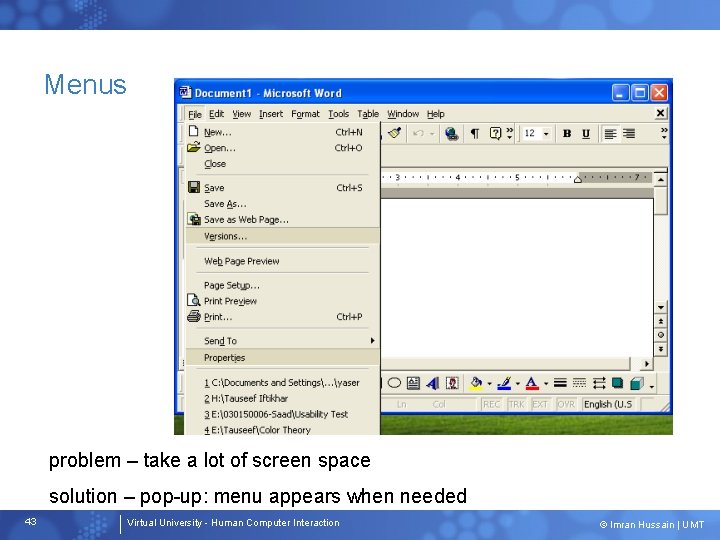Select Properties in the File menu
Screen dimensions: 720x540
click(282, 358)
